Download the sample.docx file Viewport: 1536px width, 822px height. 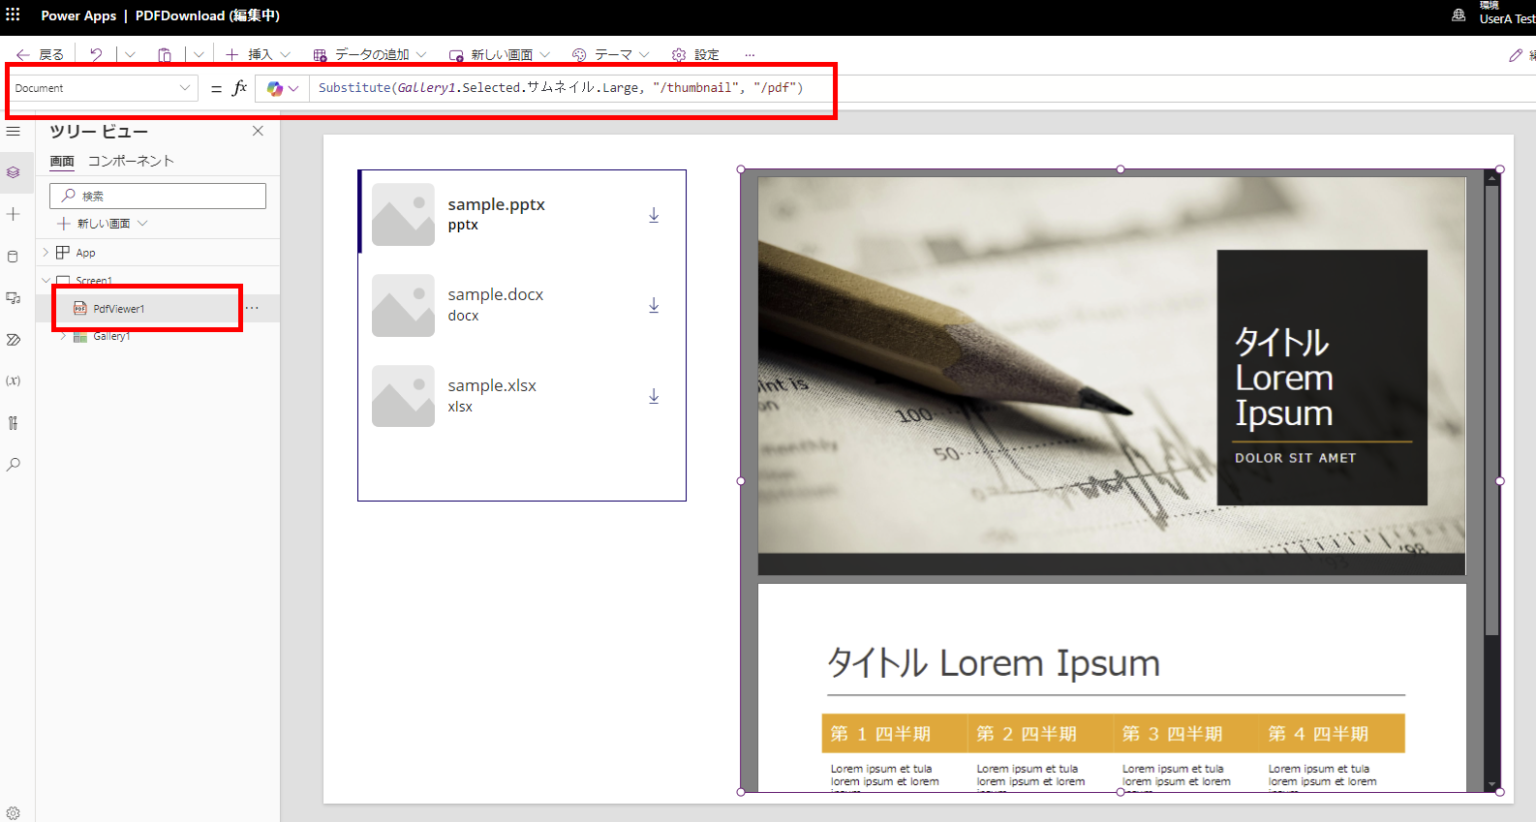[x=653, y=305]
